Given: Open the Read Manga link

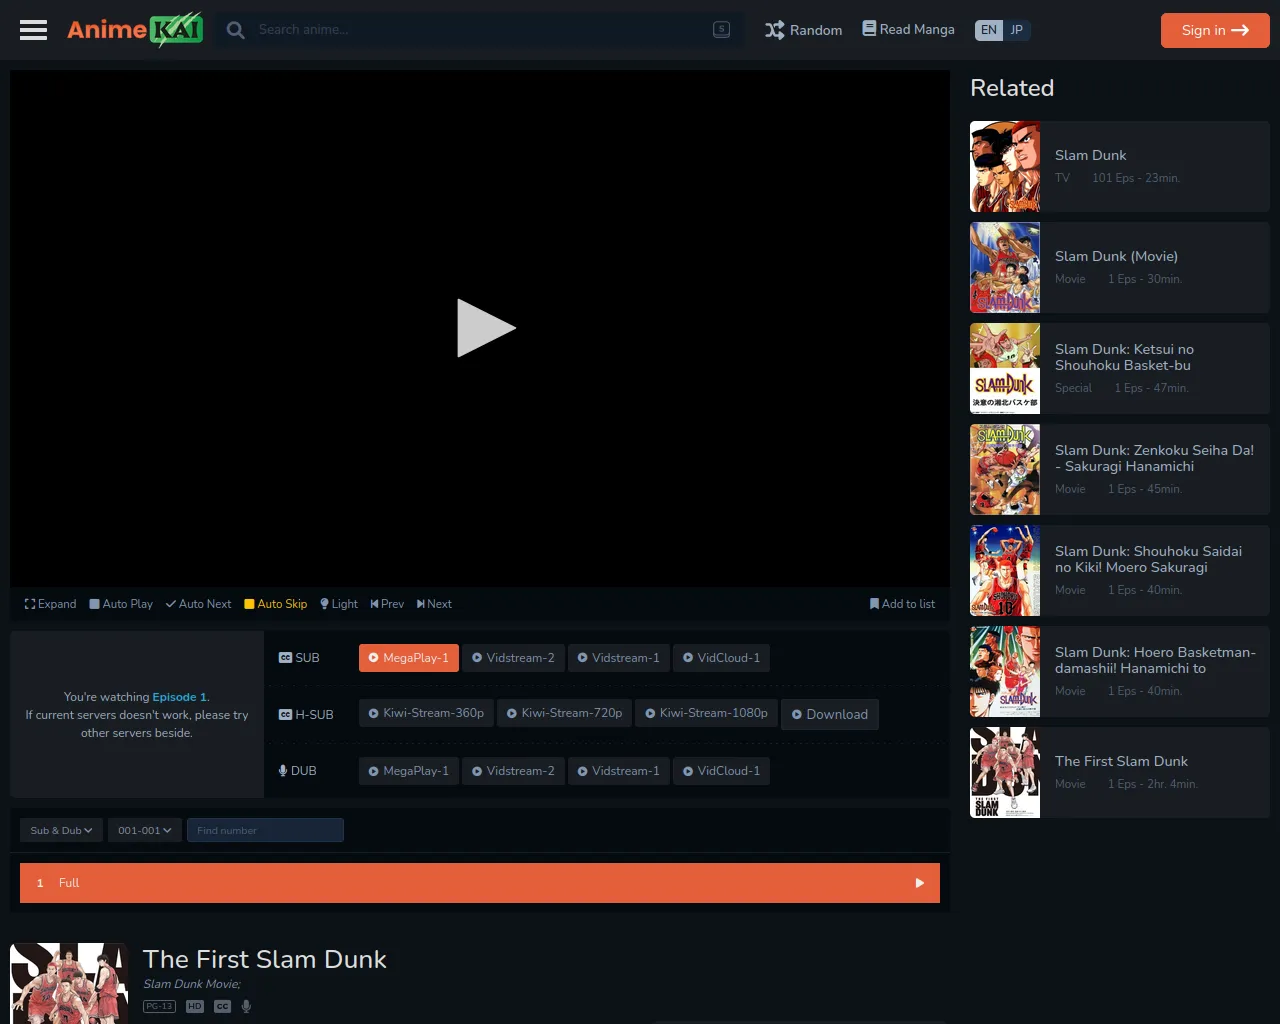Looking at the screenshot, I should pos(908,30).
